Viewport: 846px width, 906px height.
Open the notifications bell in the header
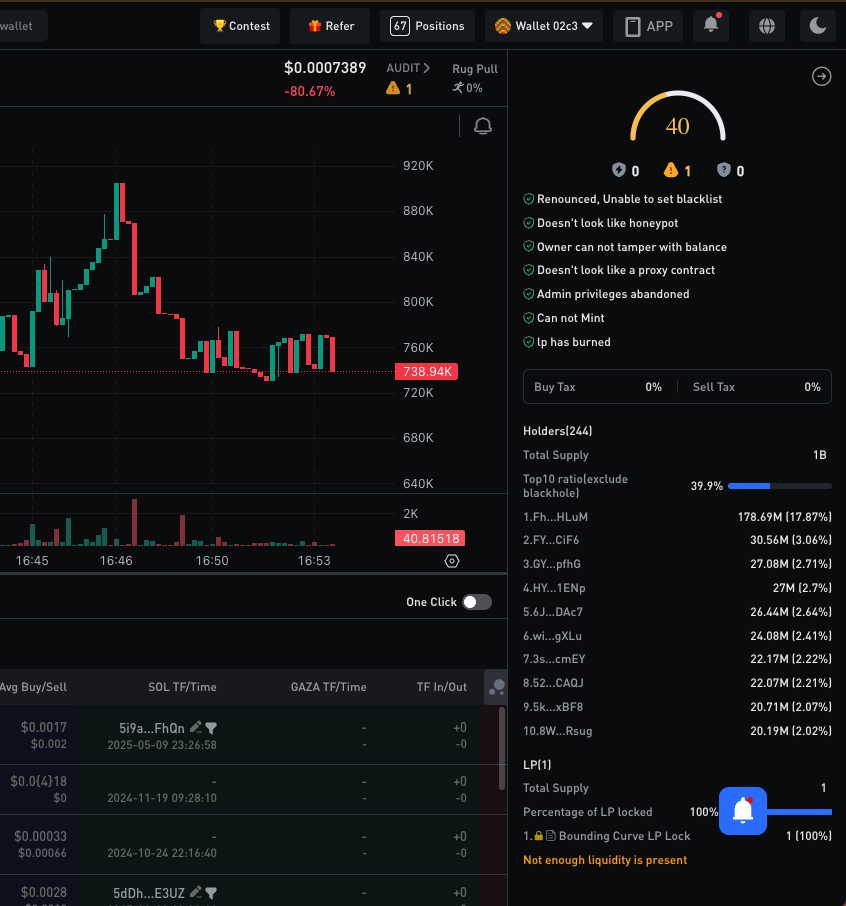[x=711, y=25]
